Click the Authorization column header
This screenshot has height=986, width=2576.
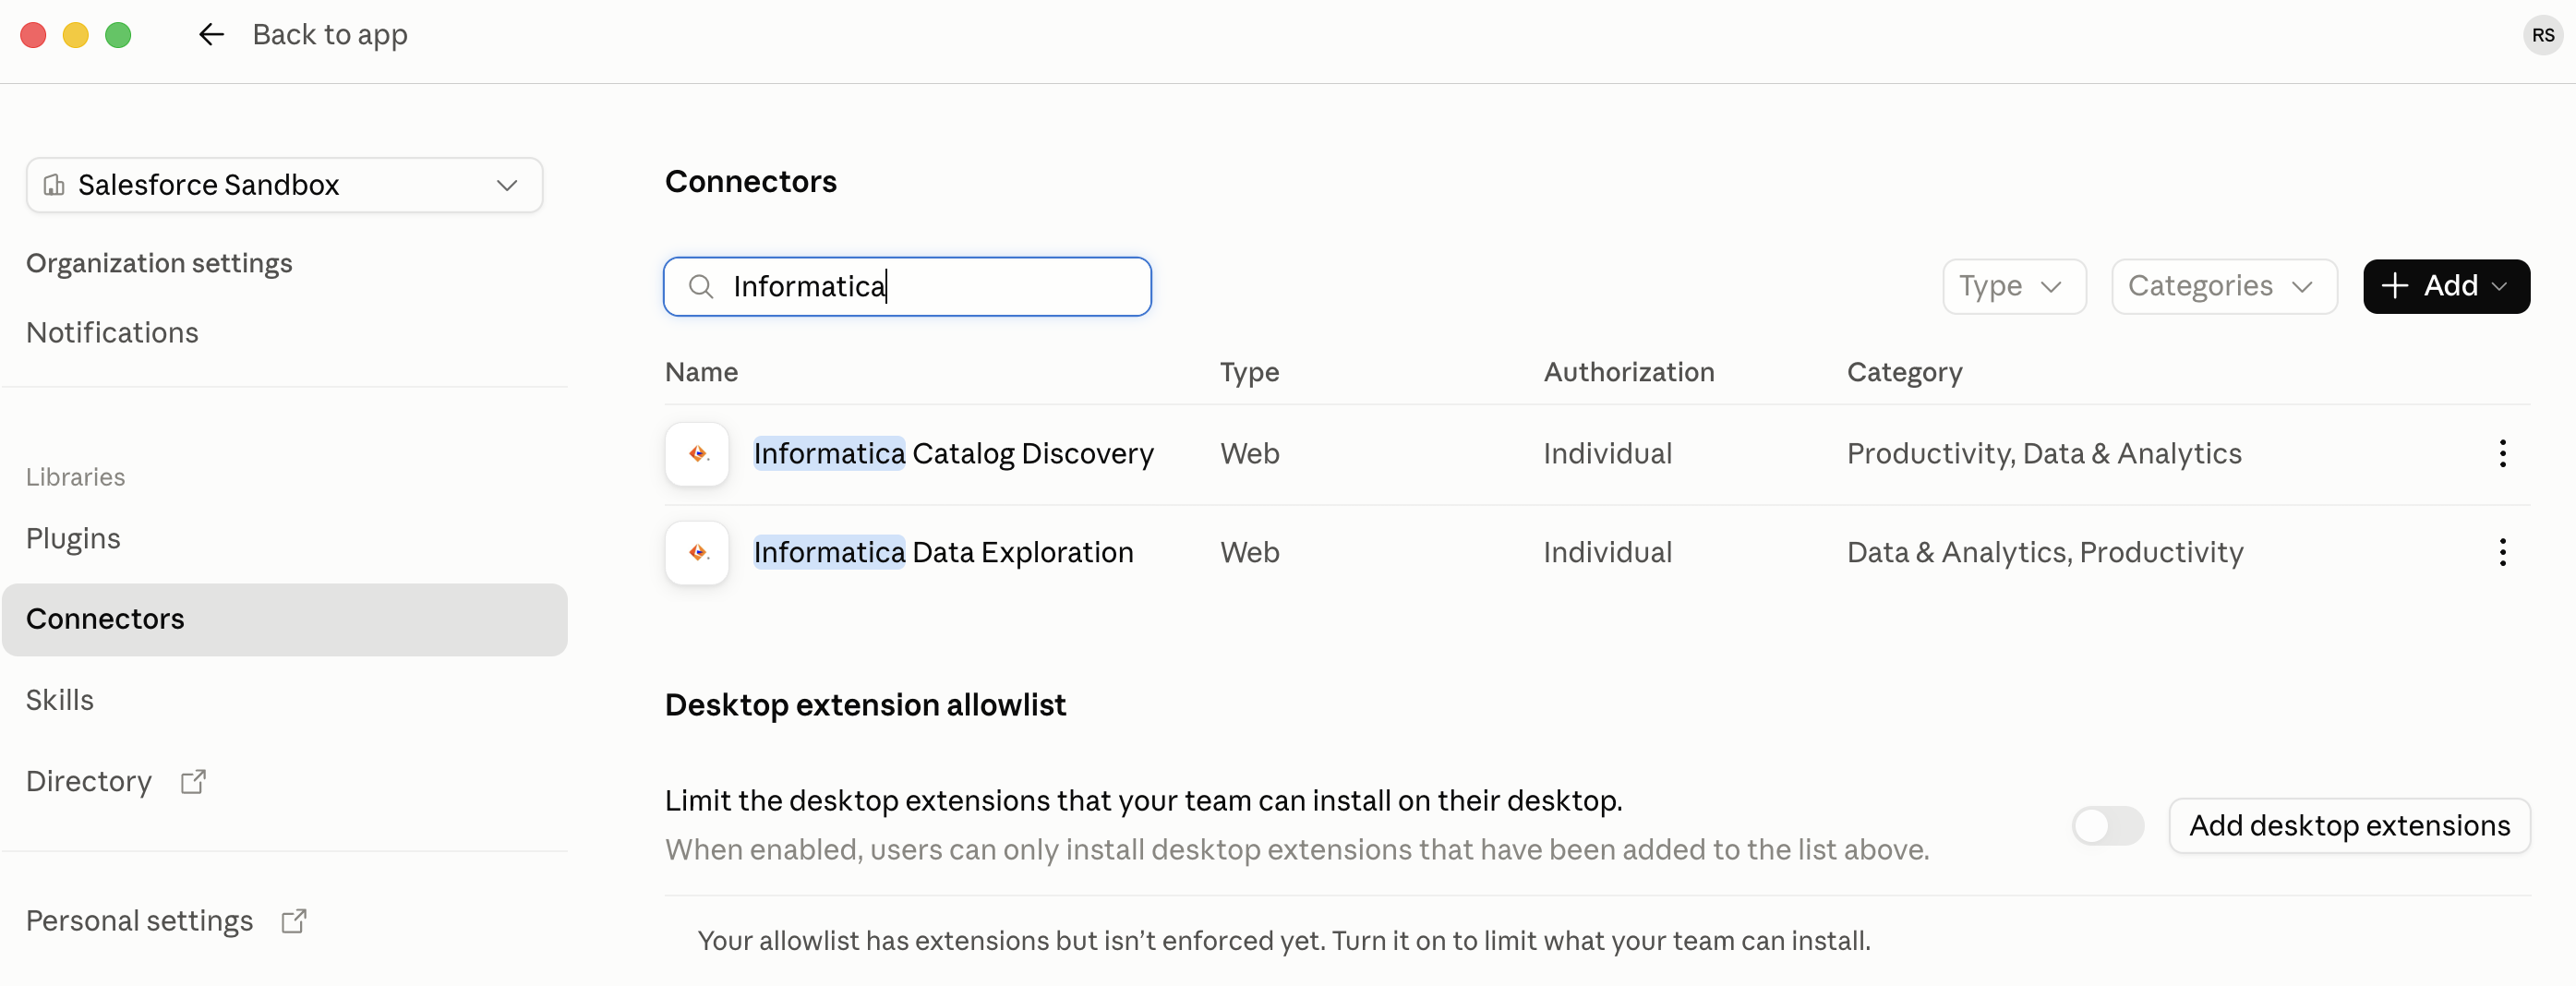tap(1629, 372)
